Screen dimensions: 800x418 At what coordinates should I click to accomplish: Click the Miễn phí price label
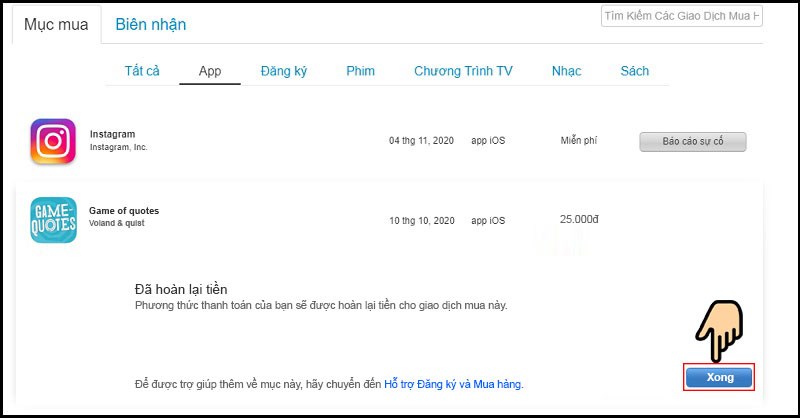point(579,140)
